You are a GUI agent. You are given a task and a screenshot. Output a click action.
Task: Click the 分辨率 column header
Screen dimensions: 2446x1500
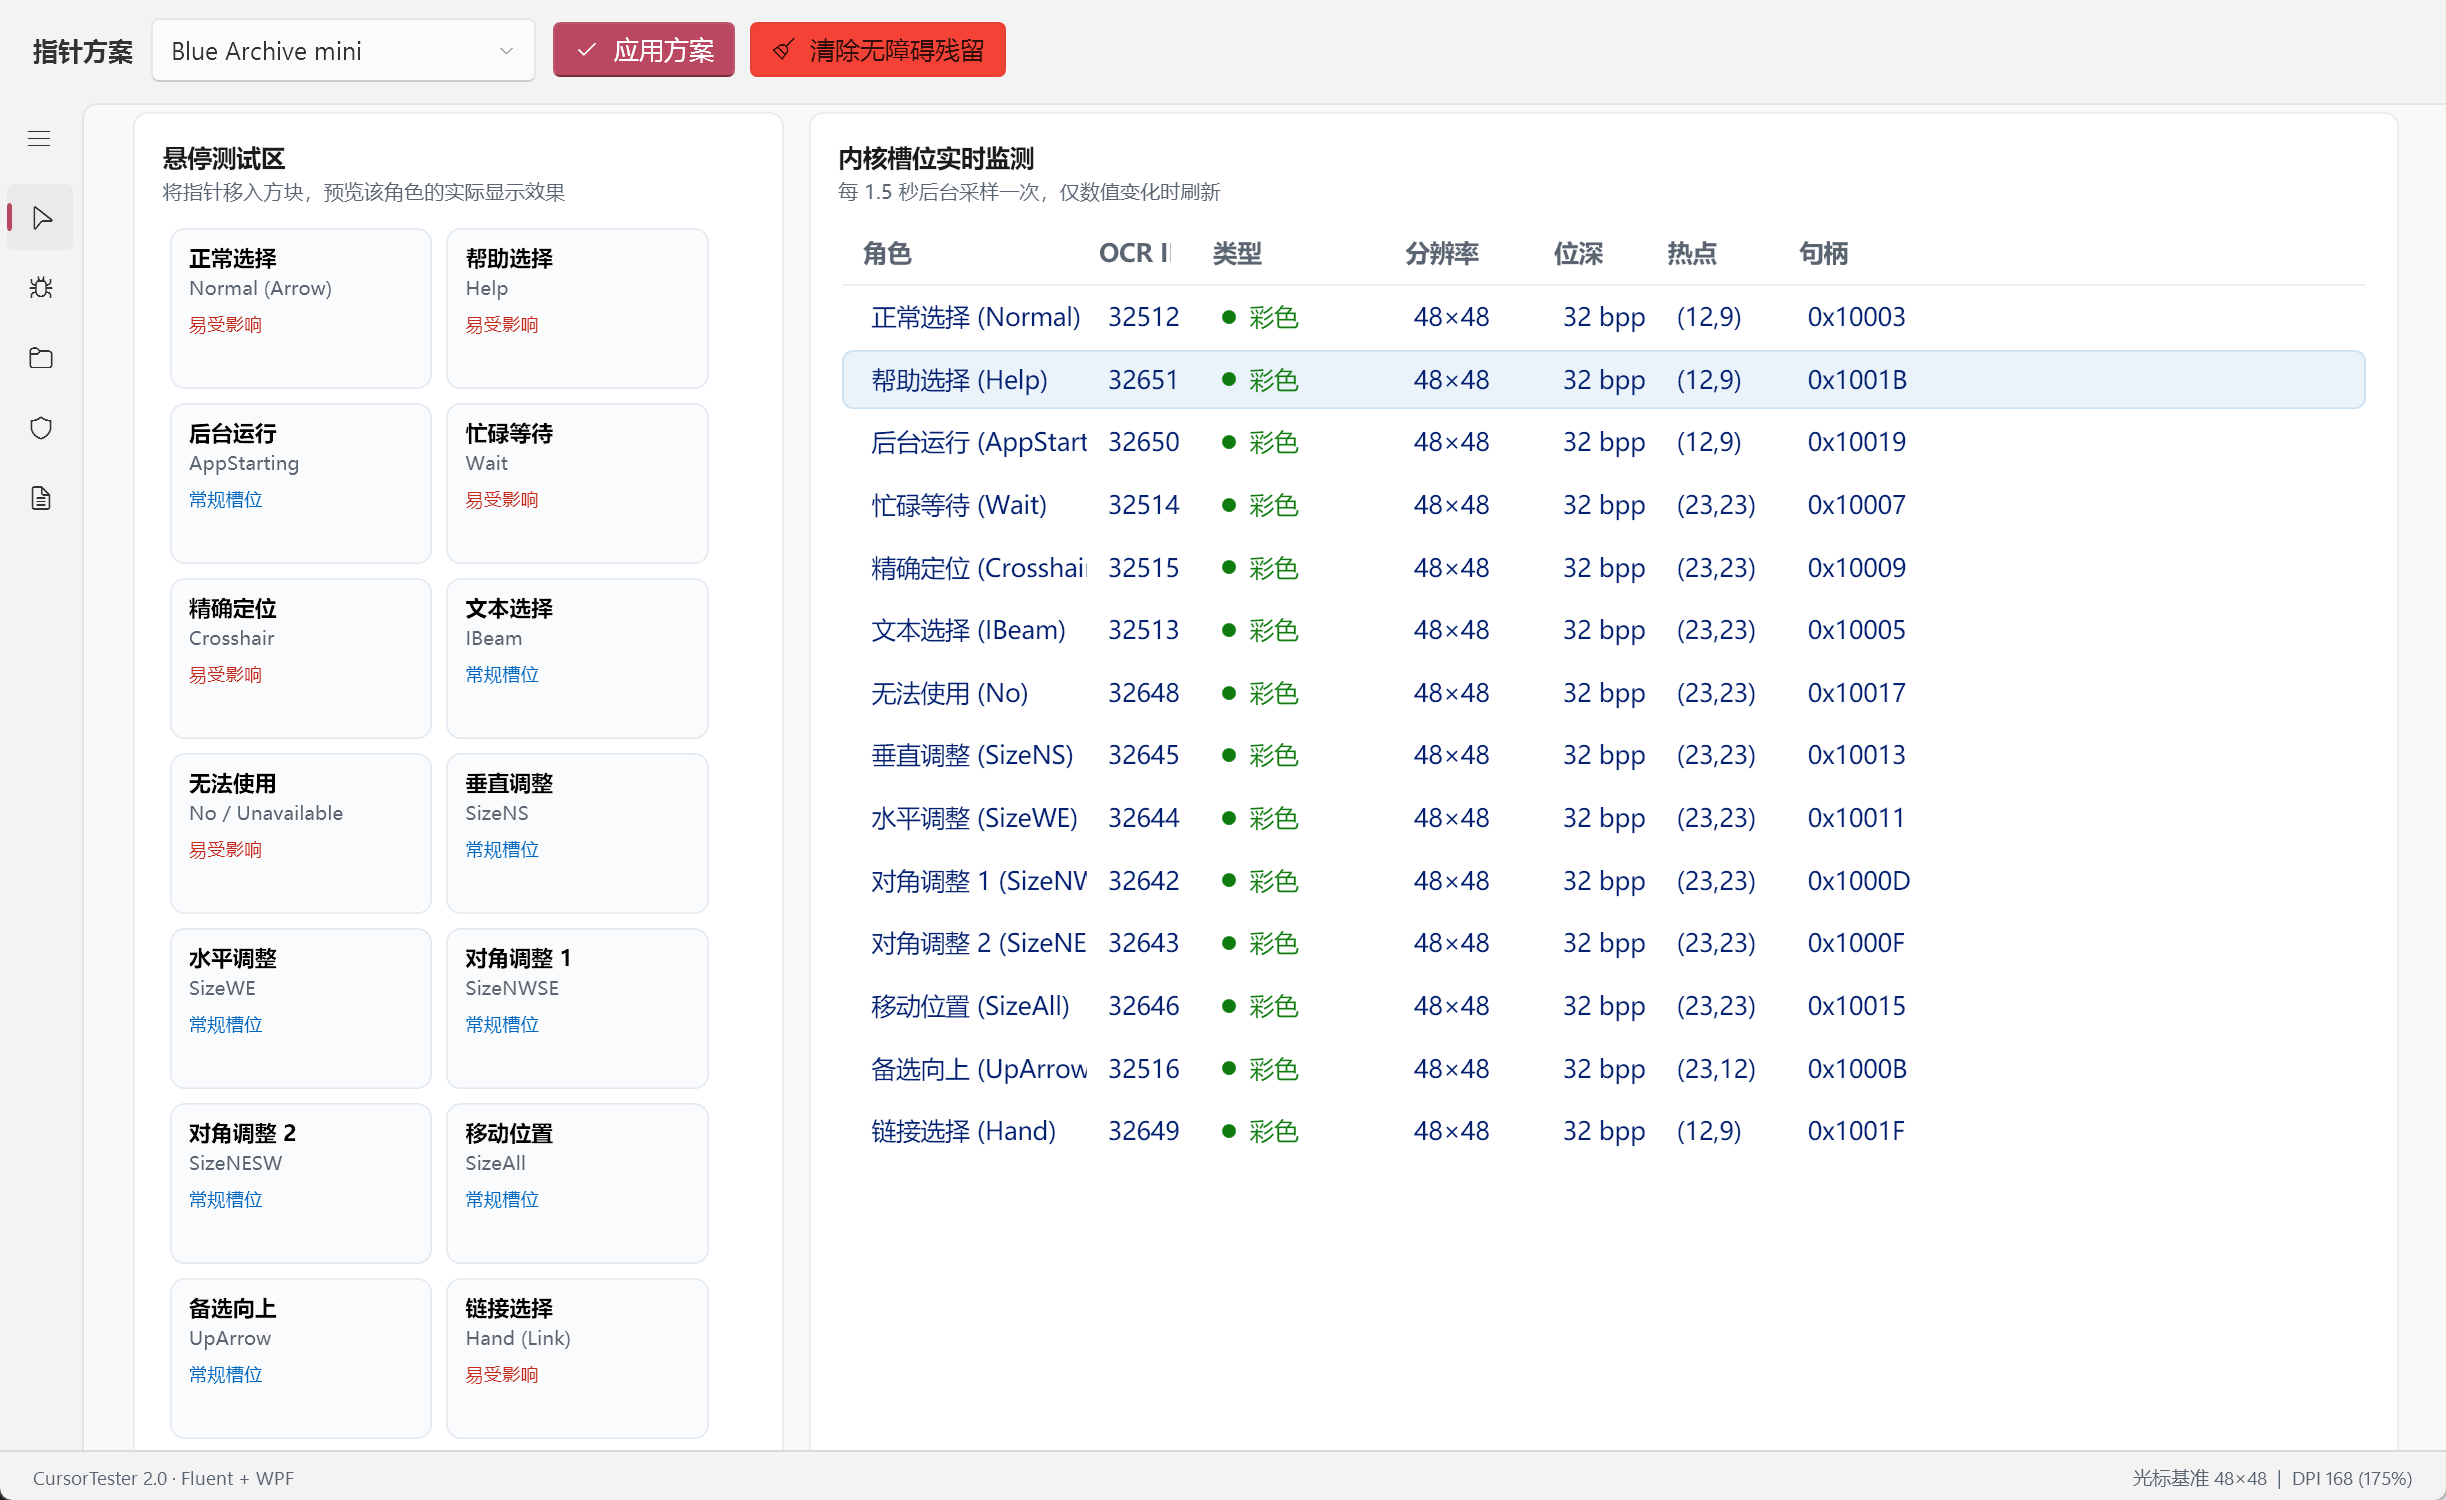point(1441,254)
